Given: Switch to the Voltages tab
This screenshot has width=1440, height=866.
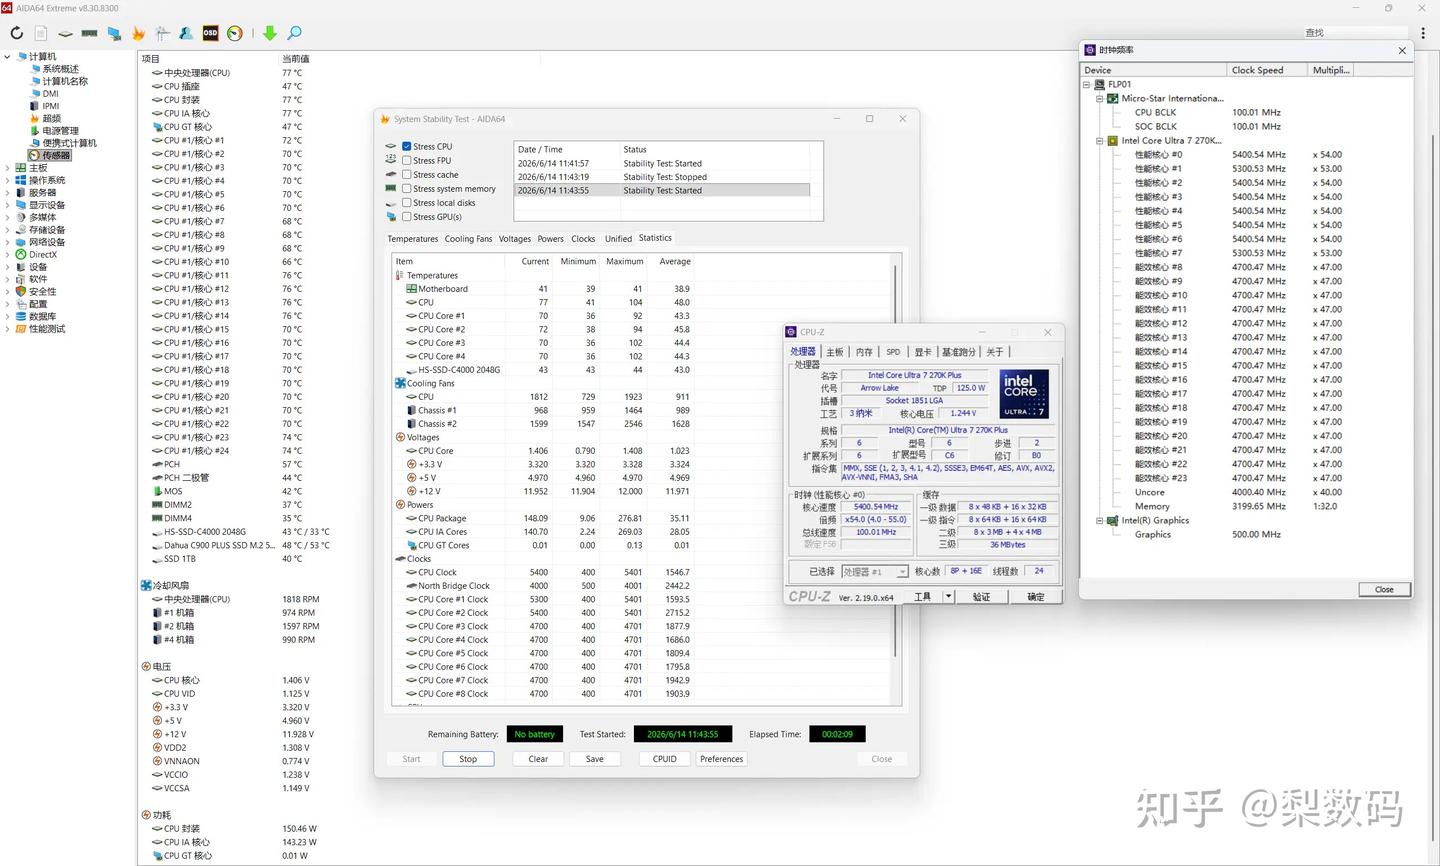Looking at the screenshot, I should [515, 239].
